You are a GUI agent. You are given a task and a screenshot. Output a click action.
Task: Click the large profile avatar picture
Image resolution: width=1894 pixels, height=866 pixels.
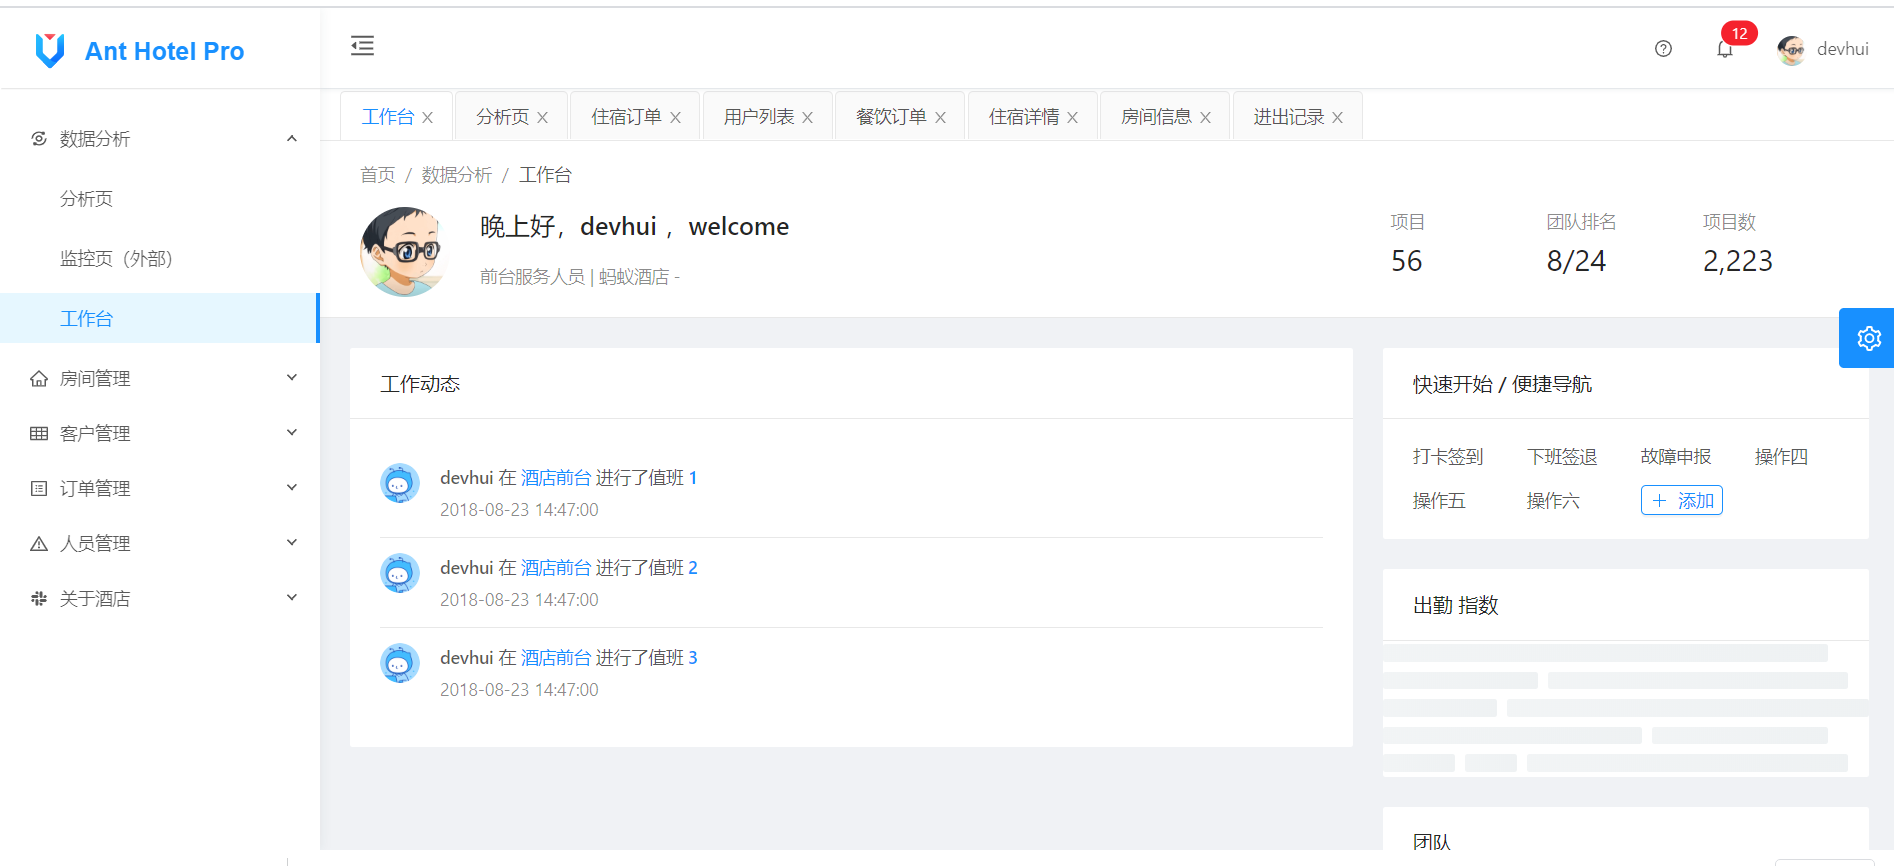point(404,252)
